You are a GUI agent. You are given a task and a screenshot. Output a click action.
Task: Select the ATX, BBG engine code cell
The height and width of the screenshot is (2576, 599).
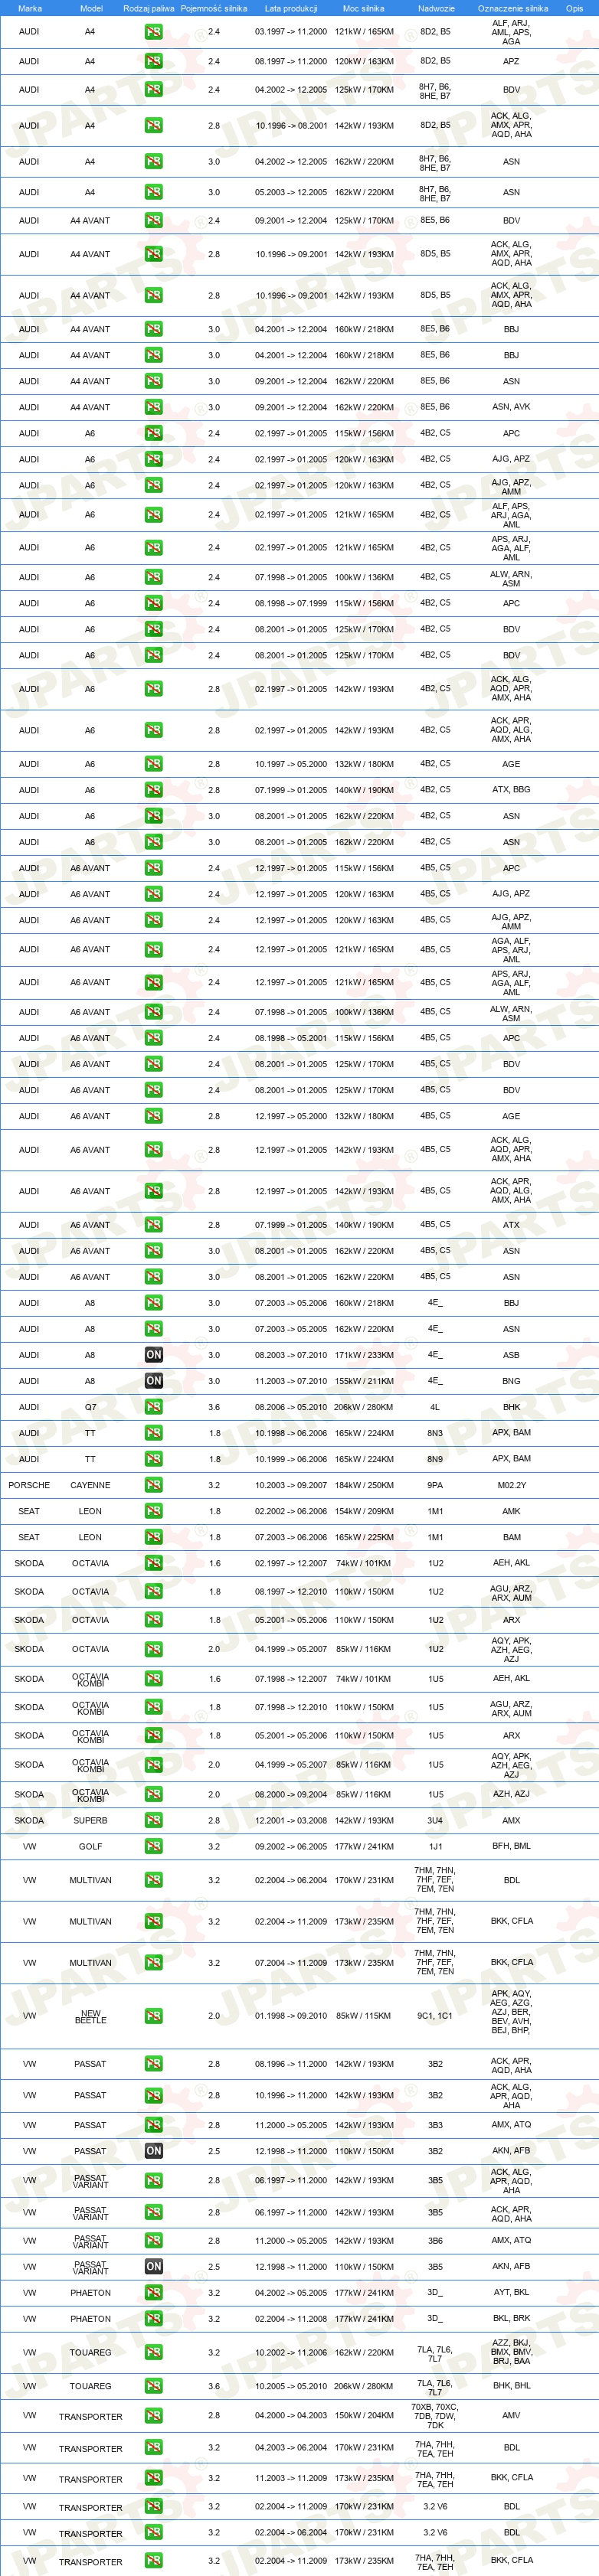tap(511, 789)
